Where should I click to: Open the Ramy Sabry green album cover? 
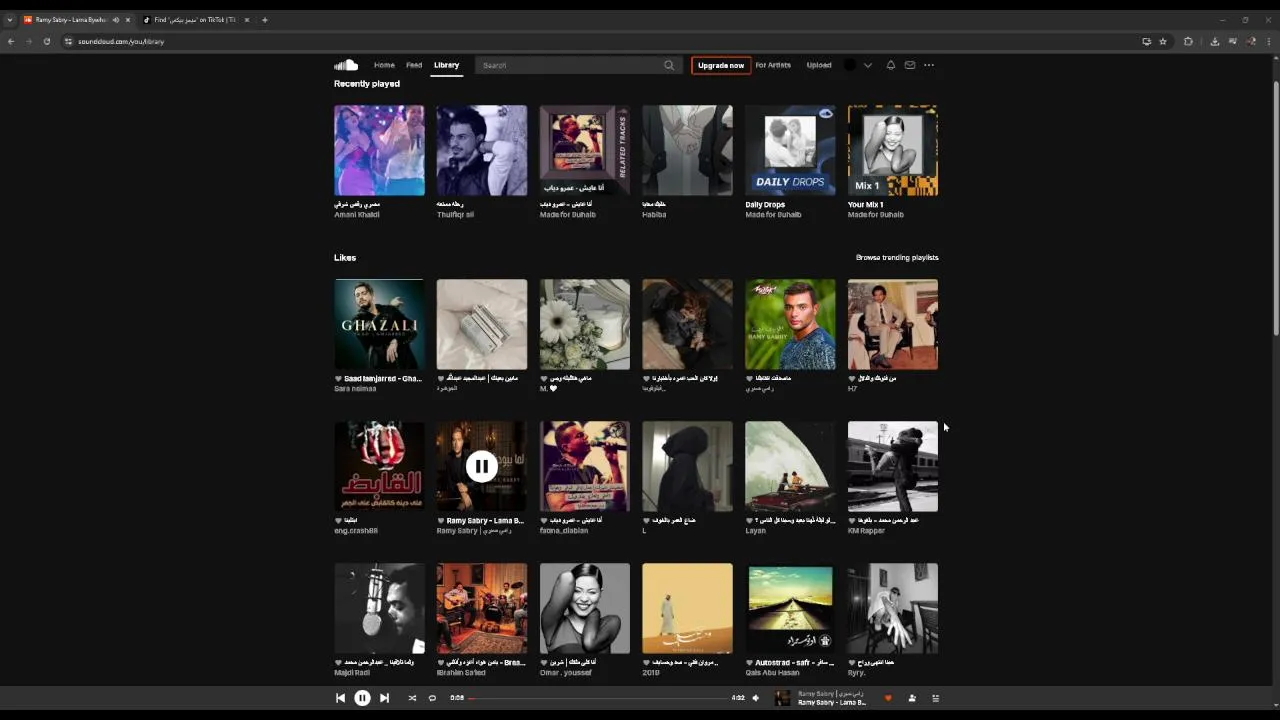point(790,324)
